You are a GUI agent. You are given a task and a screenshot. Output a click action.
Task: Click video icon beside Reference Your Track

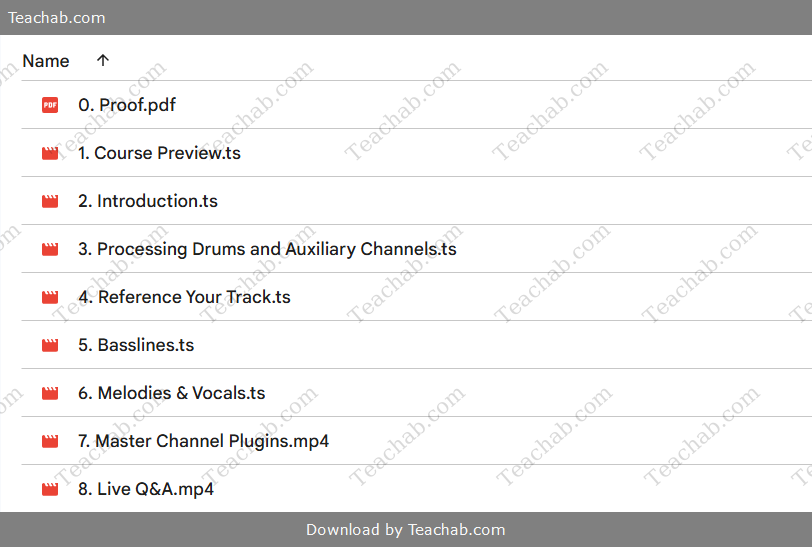tap(50, 297)
